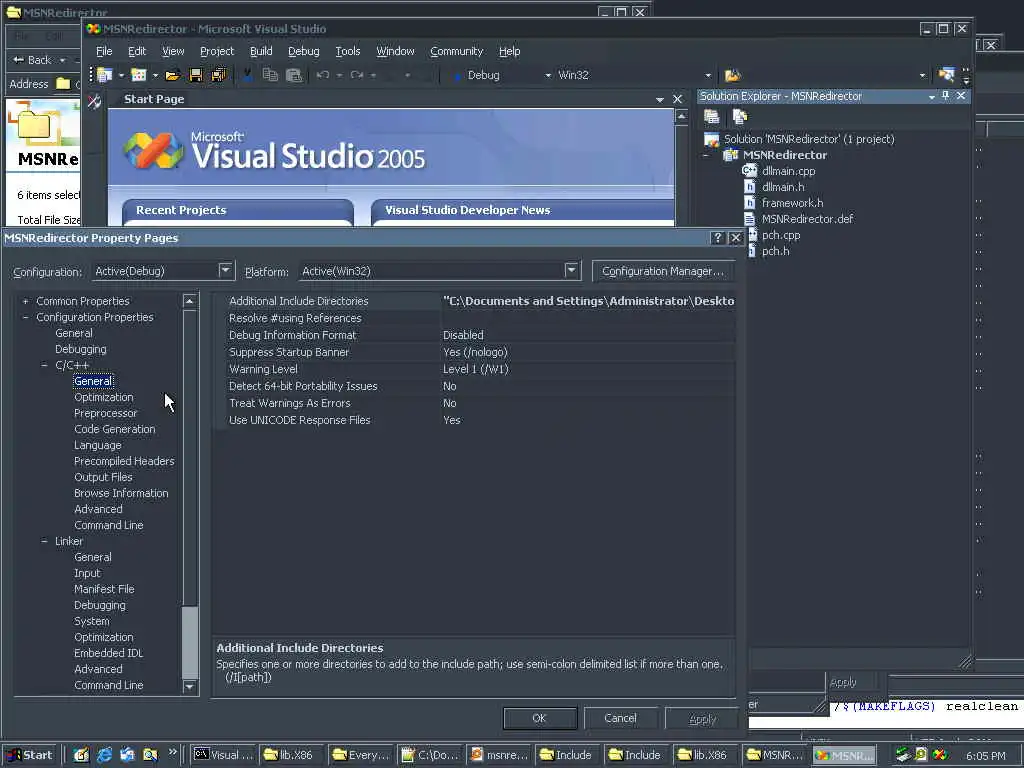Open the Platform dropdown Active(Win32)
Image resolution: width=1024 pixels, height=768 pixels.
pyautogui.click(x=571, y=270)
